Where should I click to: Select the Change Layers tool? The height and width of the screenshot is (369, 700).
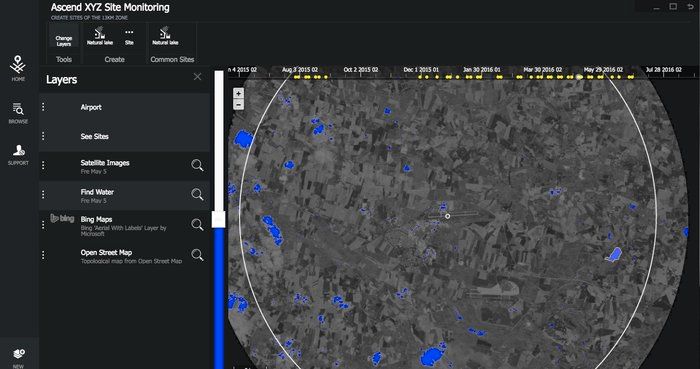(64, 36)
